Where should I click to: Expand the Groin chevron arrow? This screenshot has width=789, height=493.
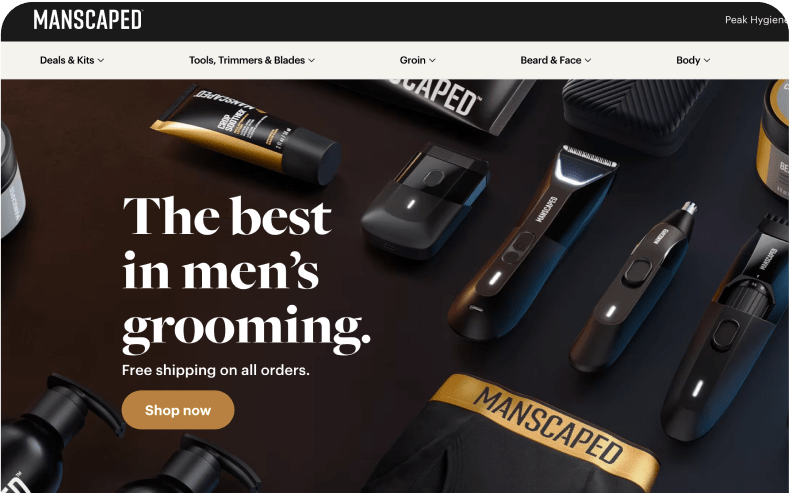click(432, 60)
